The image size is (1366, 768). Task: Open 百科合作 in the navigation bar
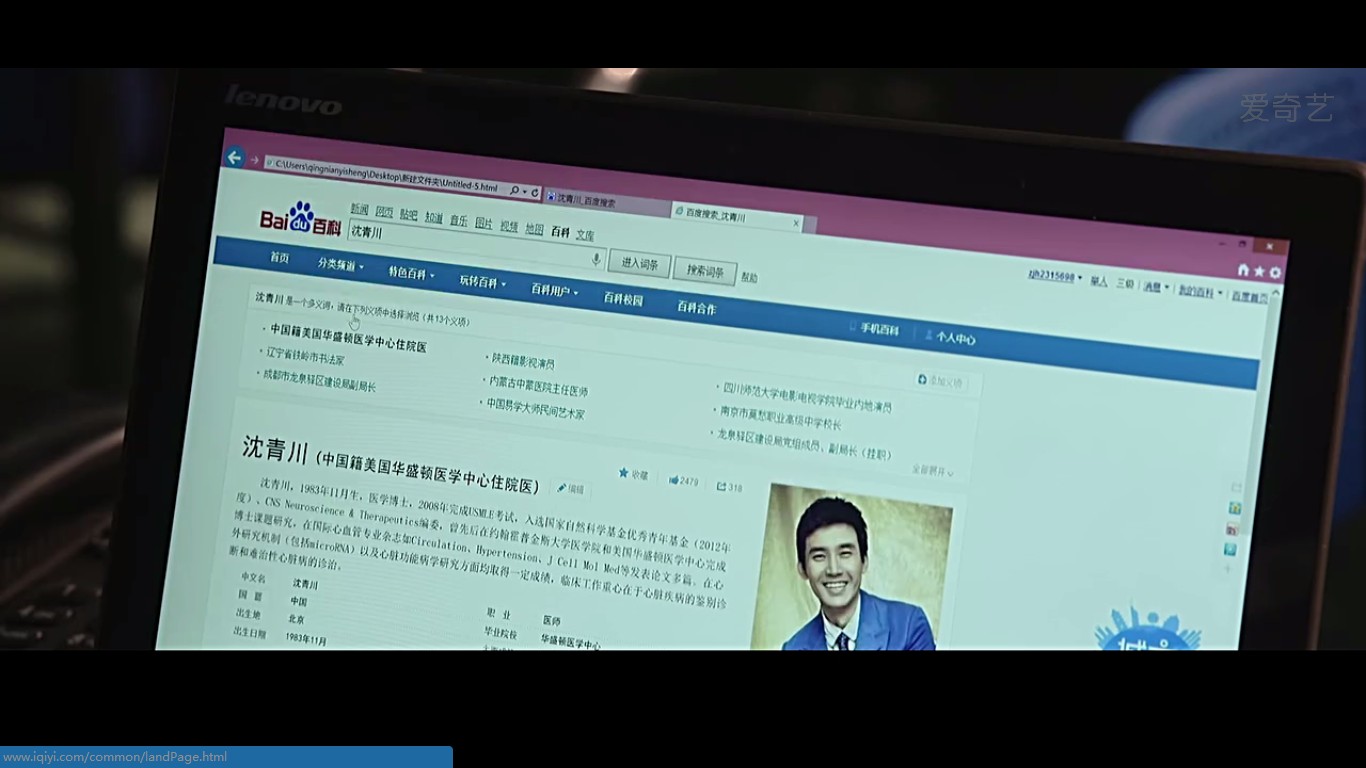[x=696, y=307]
